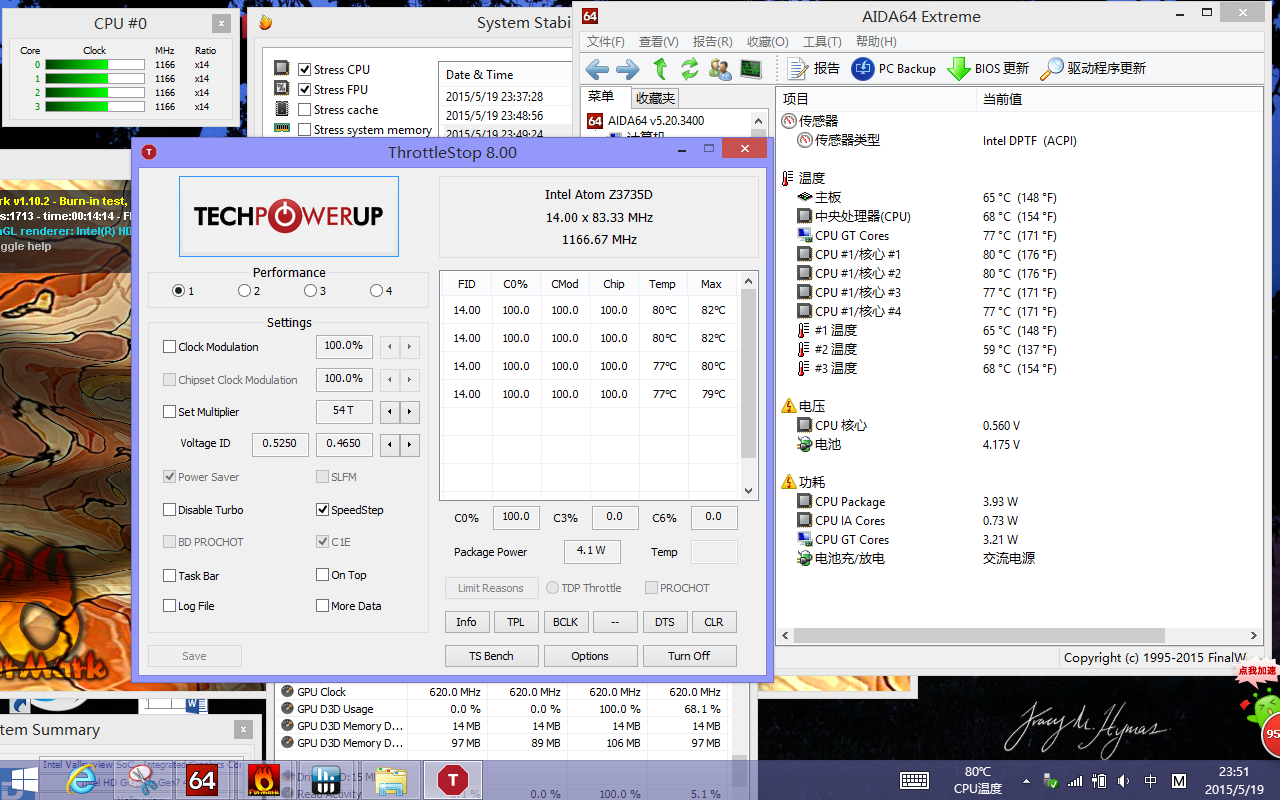This screenshot has height=800, width=1280.
Task: Click the 中 input method tray icon
Action: click(1151, 781)
